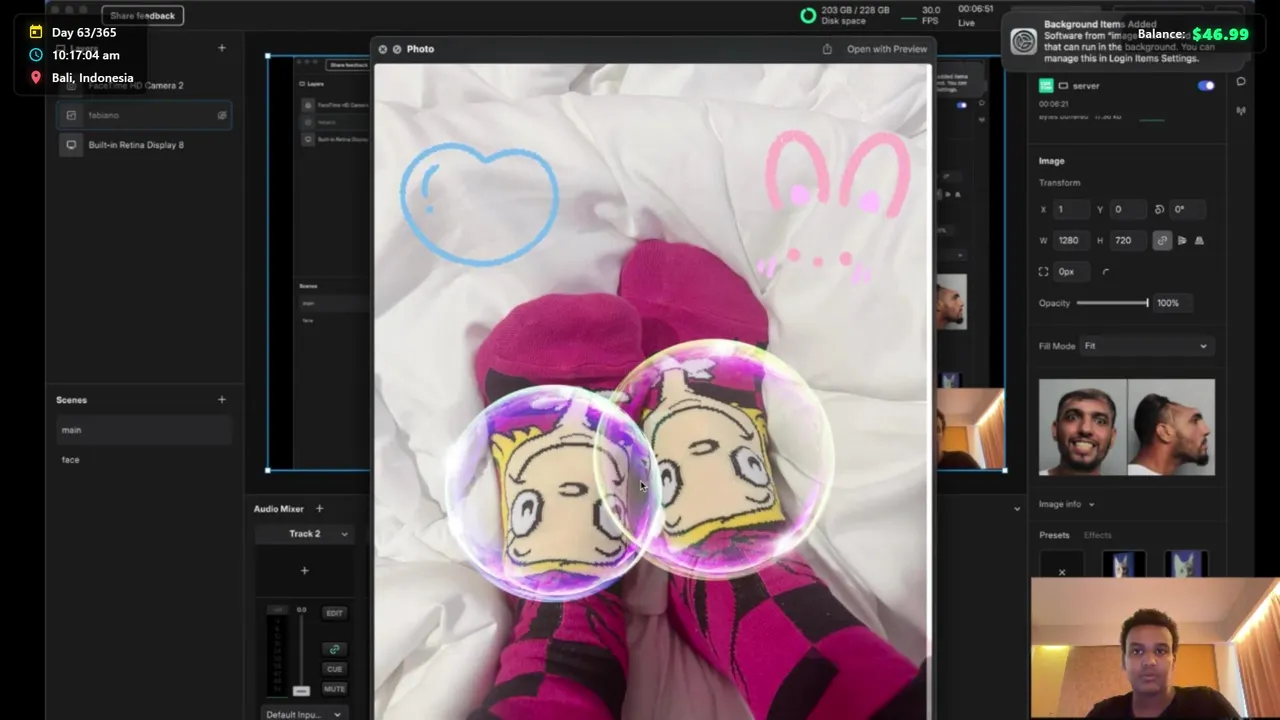Click the share icon in Photo window
Screen dimensions: 1280x720
[x=827, y=49]
